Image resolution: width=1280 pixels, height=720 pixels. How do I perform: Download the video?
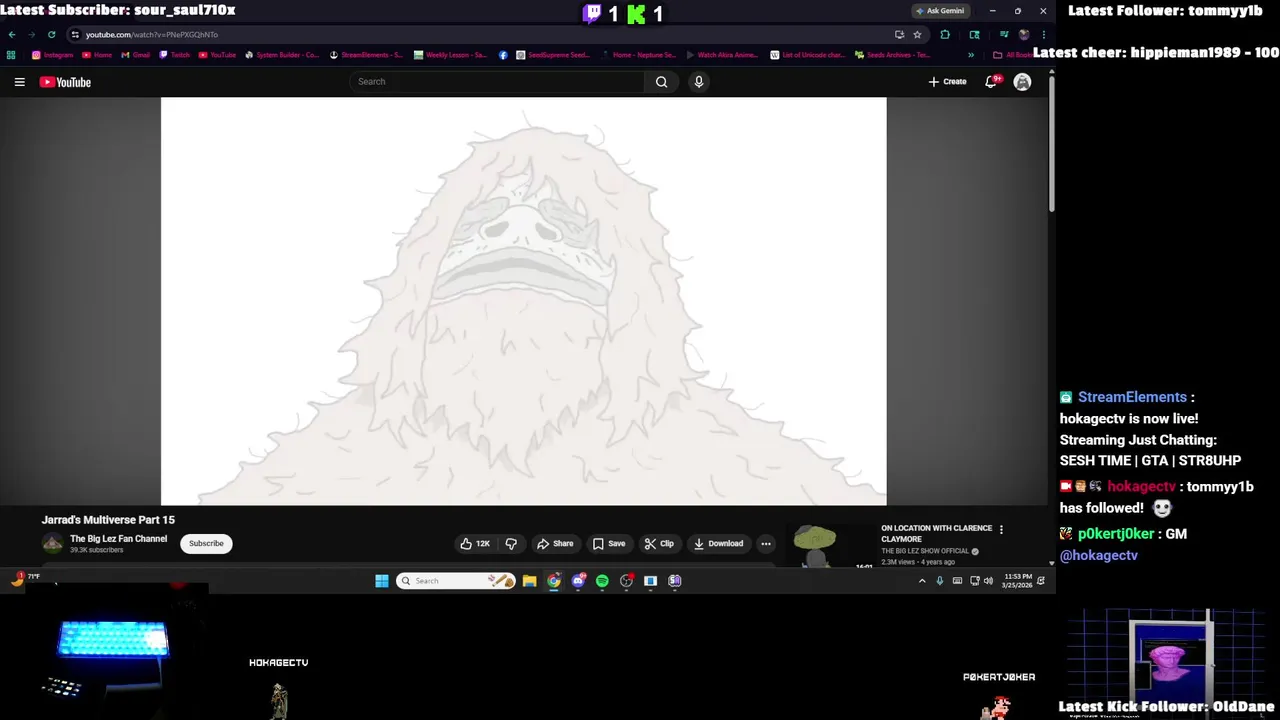point(718,544)
